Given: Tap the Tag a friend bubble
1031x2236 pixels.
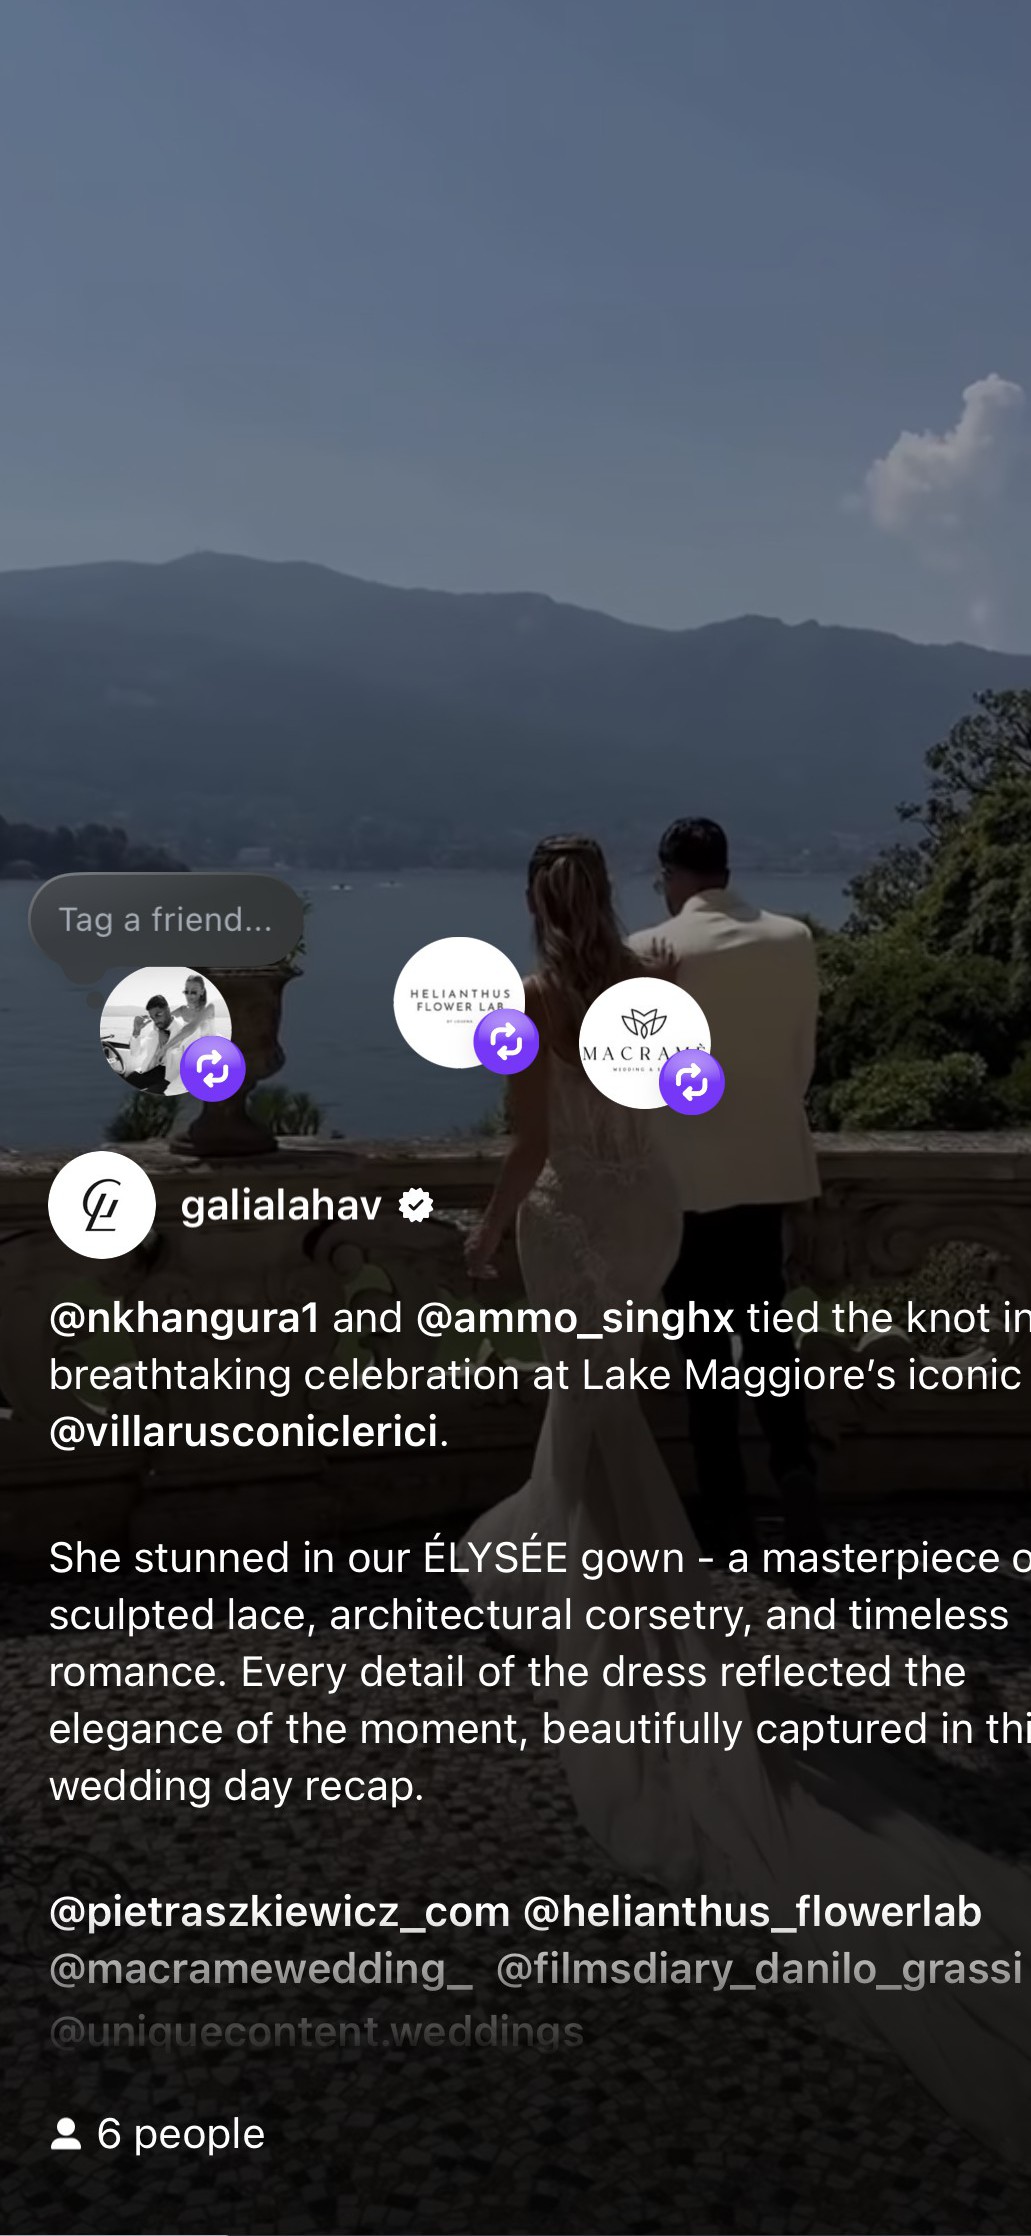Looking at the screenshot, I should tap(166, 919).
